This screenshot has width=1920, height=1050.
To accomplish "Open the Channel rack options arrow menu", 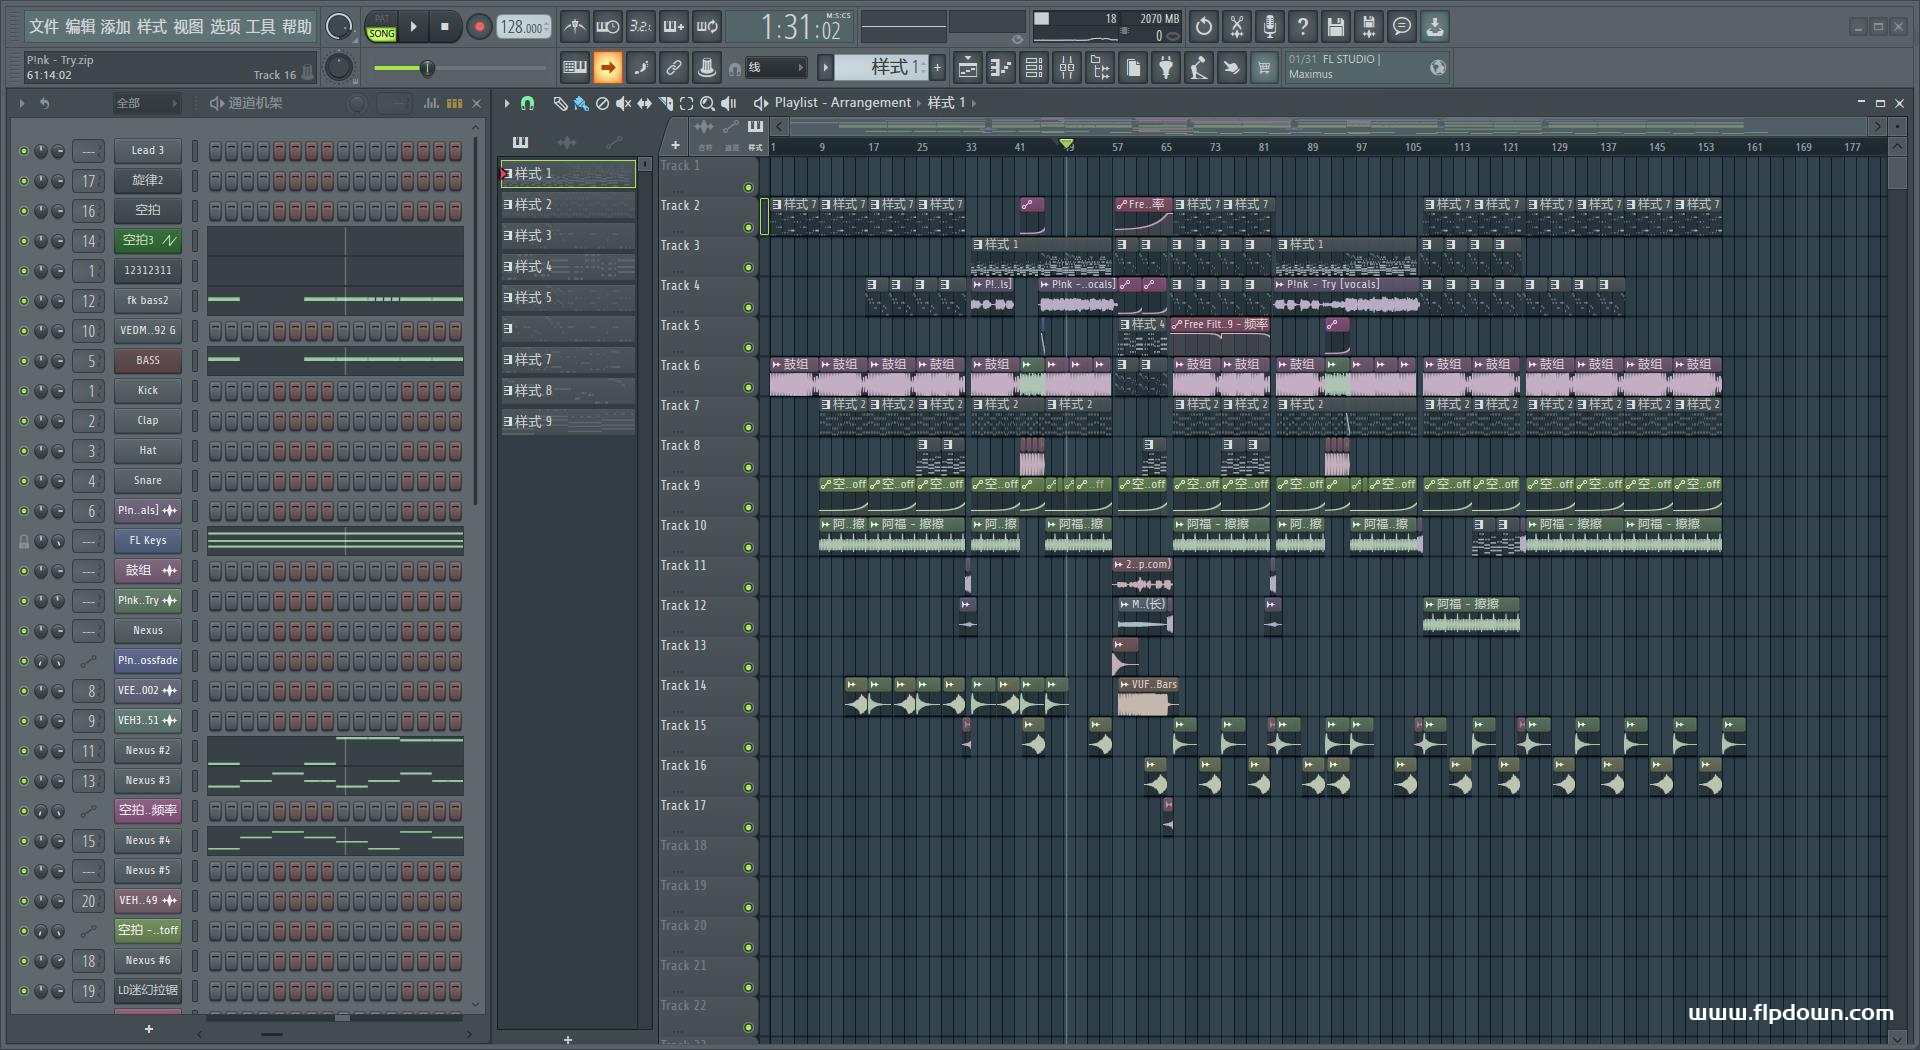I will coord(22,103).
